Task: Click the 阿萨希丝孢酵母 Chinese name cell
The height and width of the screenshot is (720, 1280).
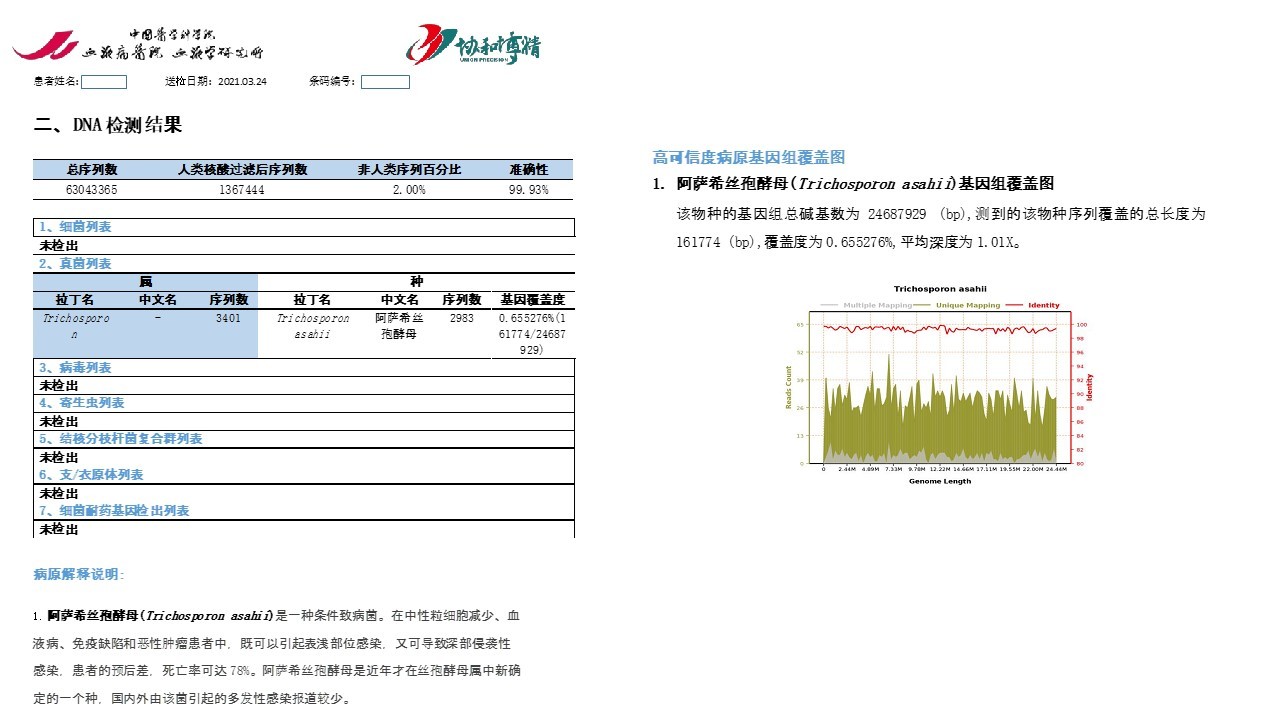Action: (x=399, y=326)
